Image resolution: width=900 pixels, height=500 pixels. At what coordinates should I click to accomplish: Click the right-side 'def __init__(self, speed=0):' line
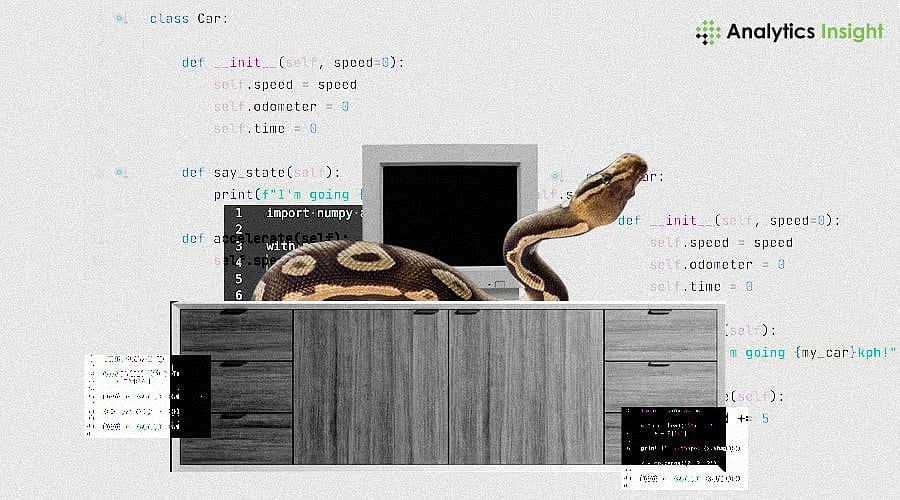(729, 221)
